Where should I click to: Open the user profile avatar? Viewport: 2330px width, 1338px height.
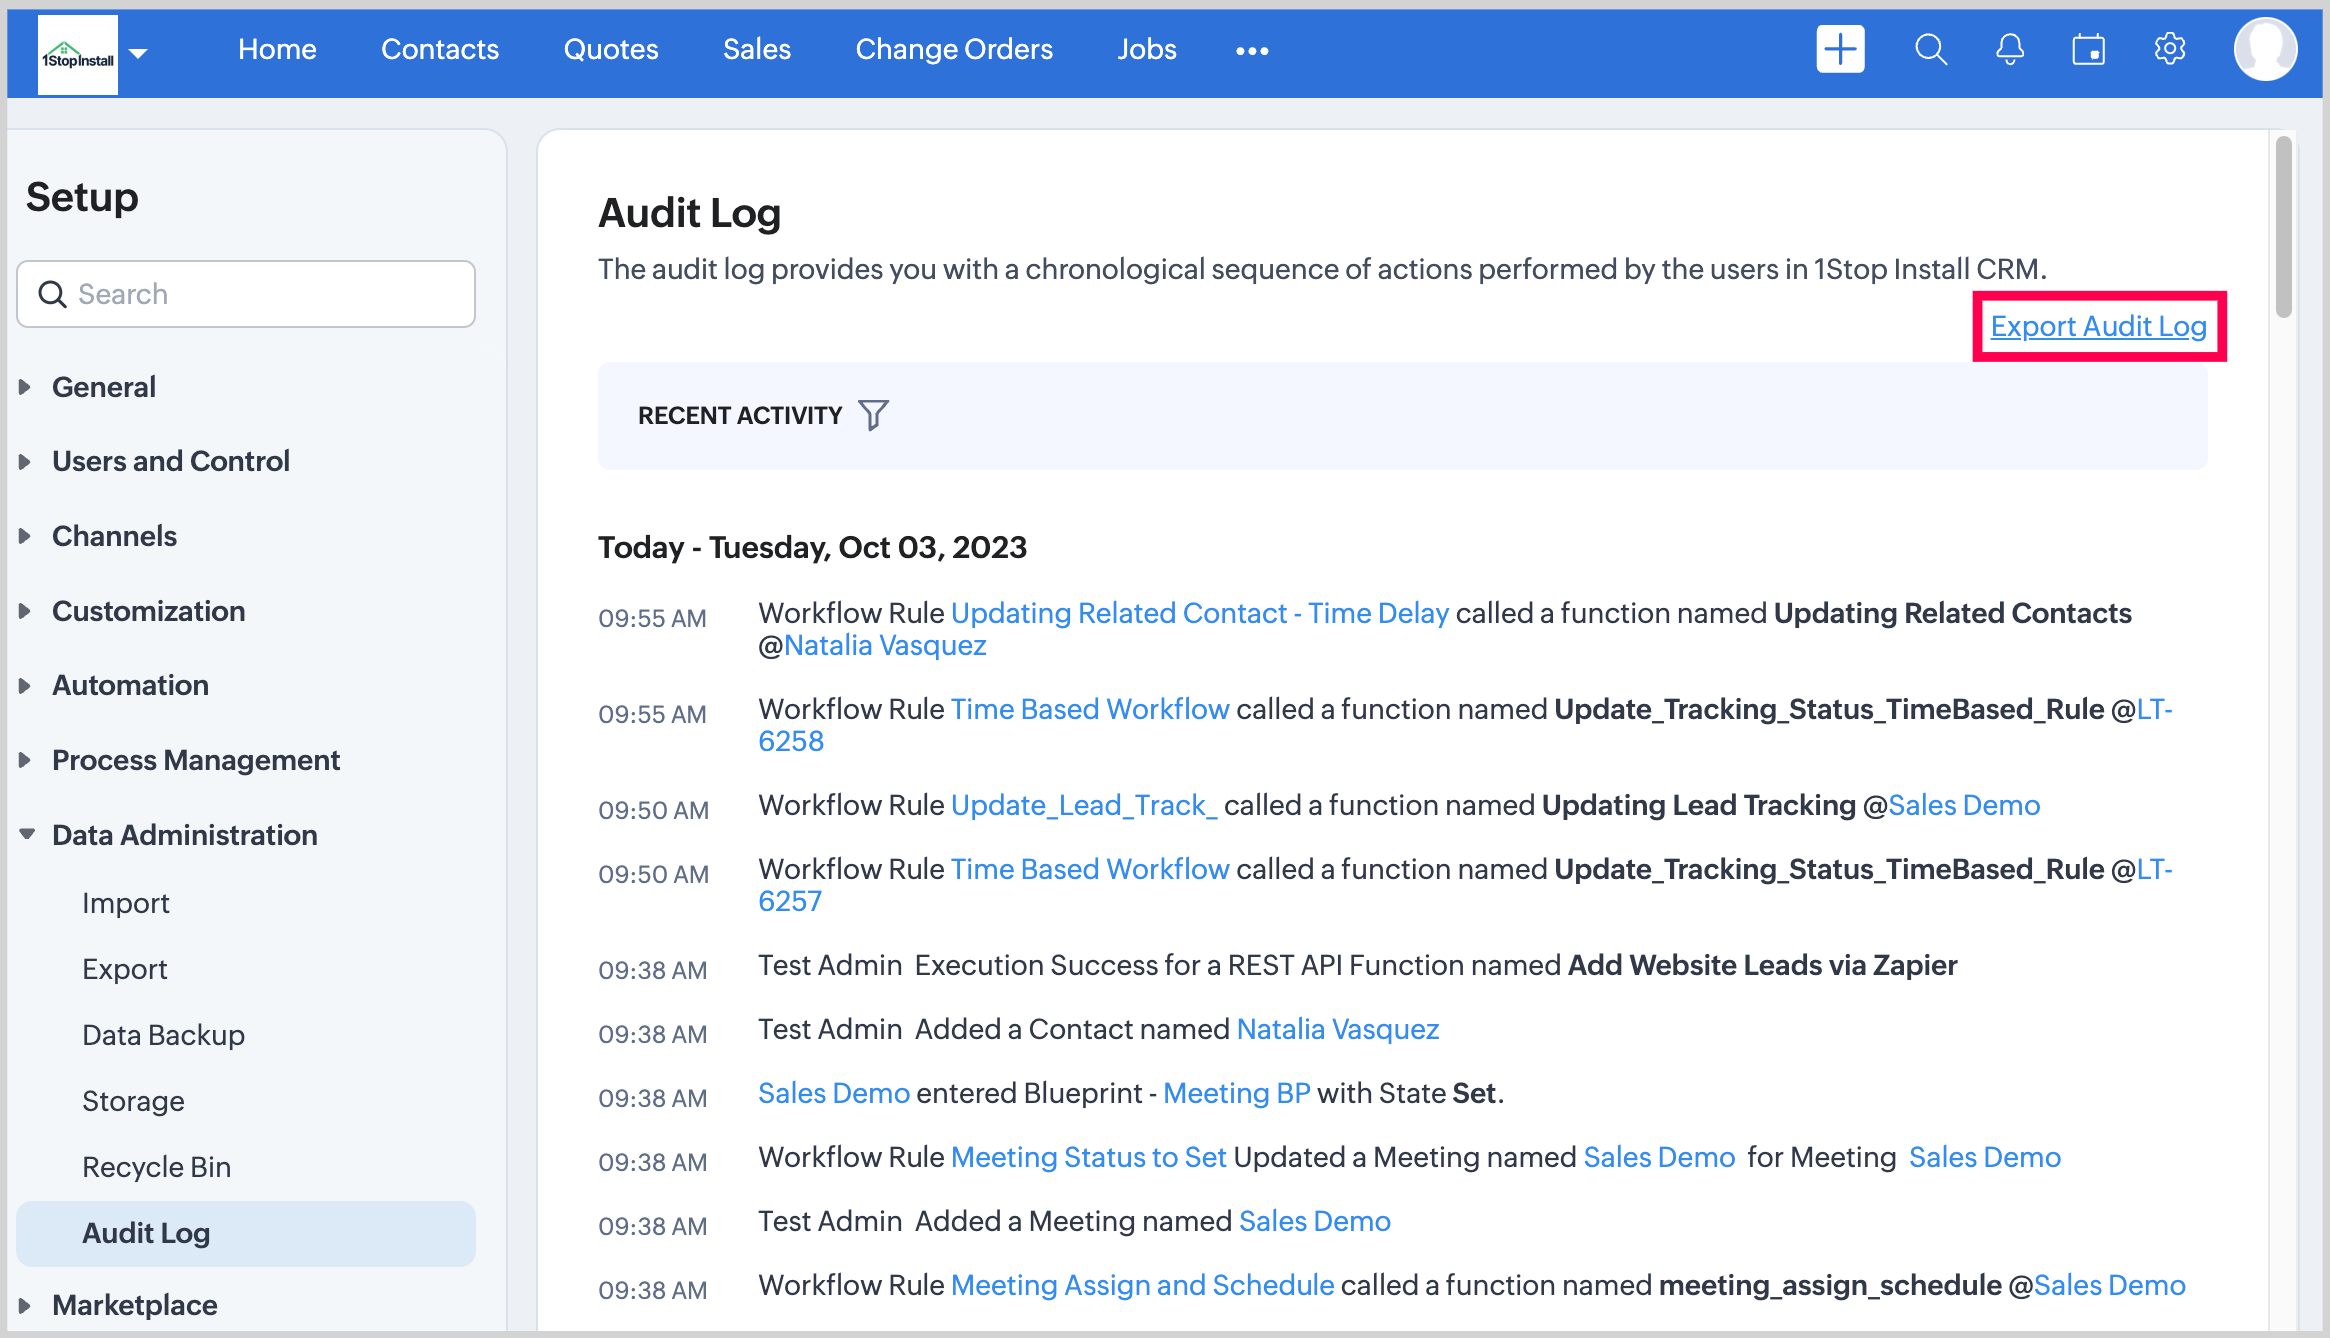[x=2264, y=49]
